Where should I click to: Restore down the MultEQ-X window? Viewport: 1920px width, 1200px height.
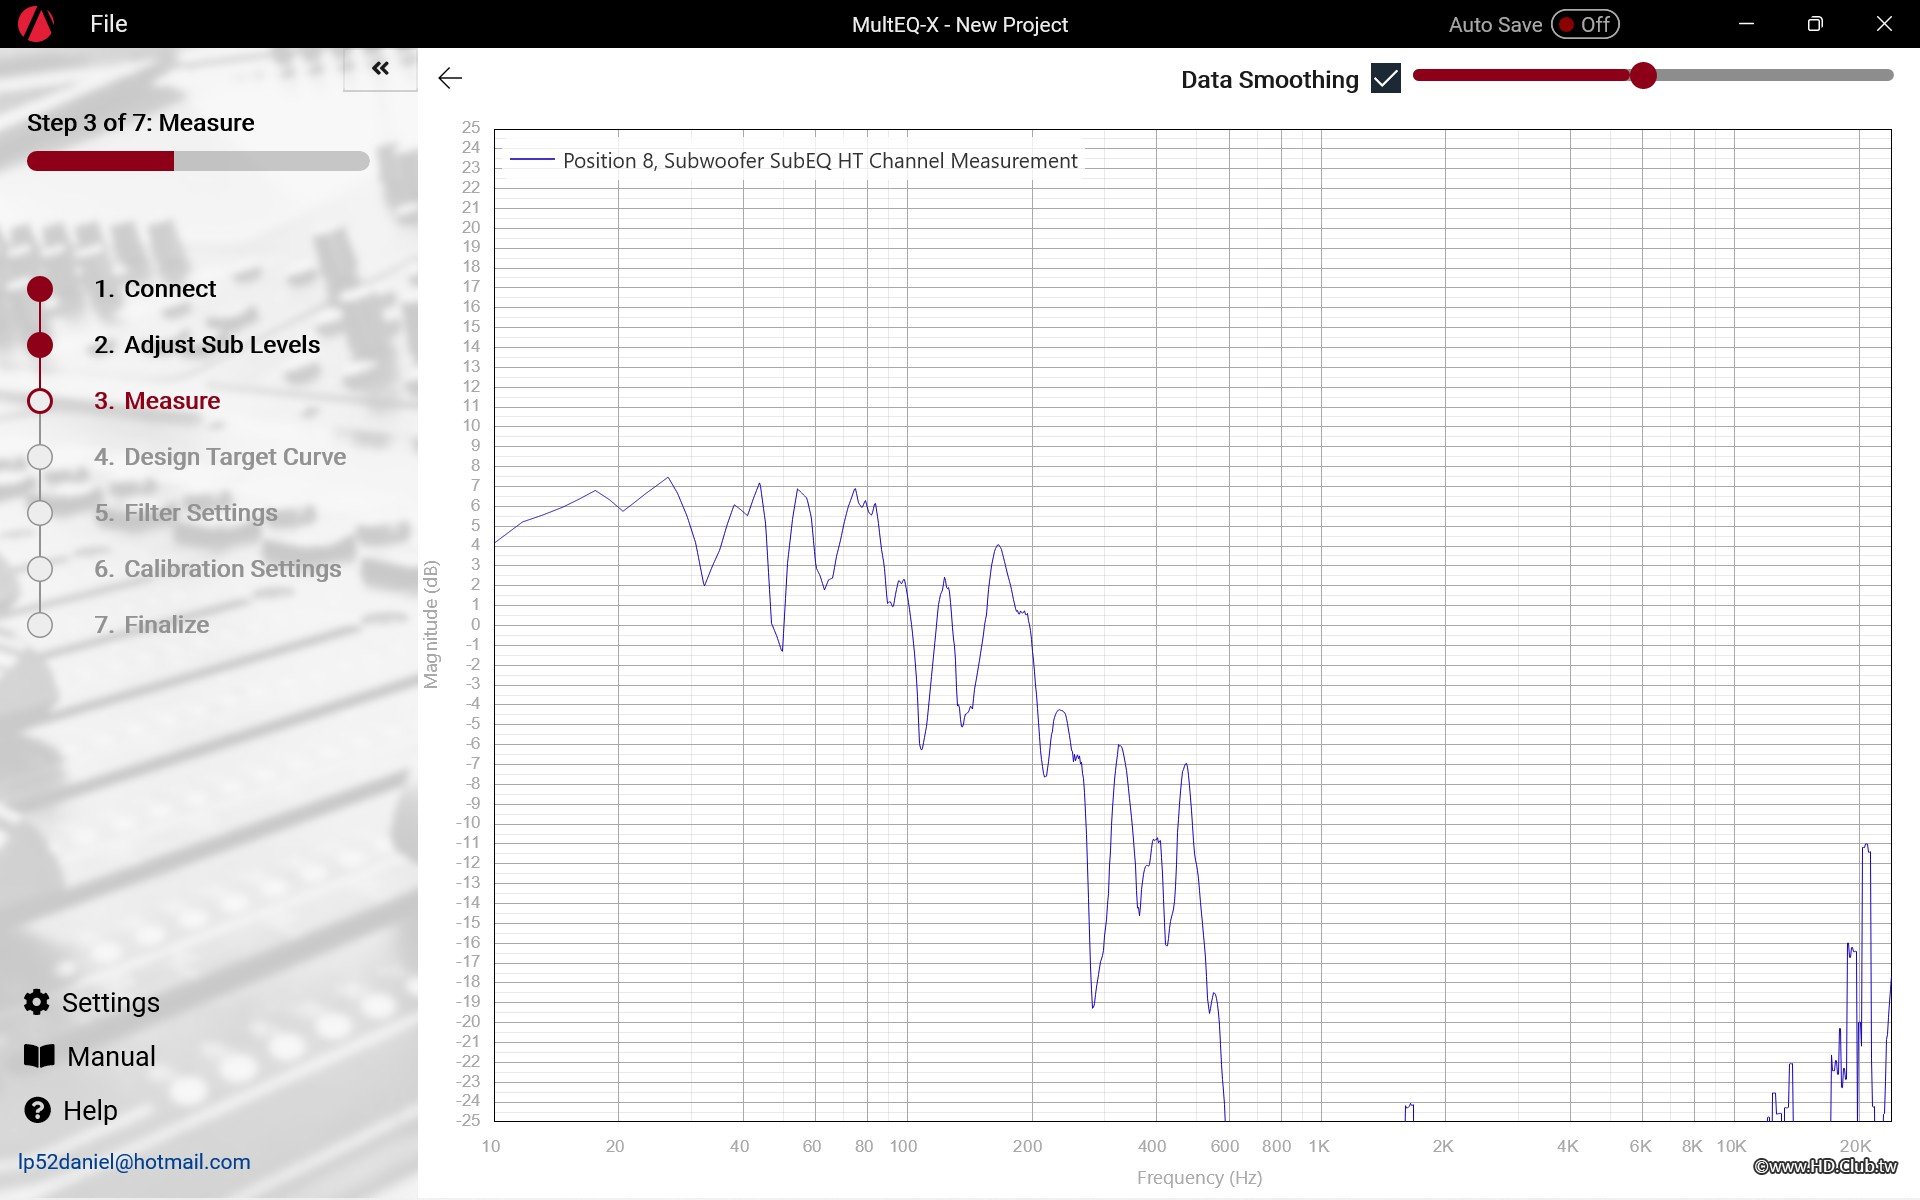coord(1815,24)
